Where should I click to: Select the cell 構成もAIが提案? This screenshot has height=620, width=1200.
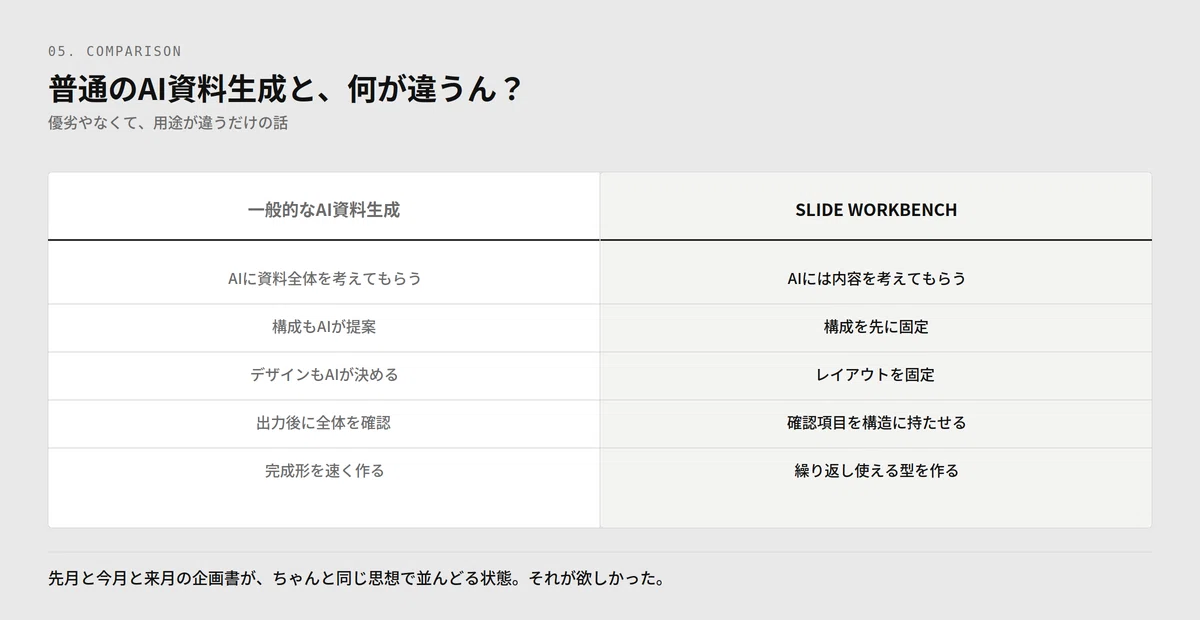[324, 327]
